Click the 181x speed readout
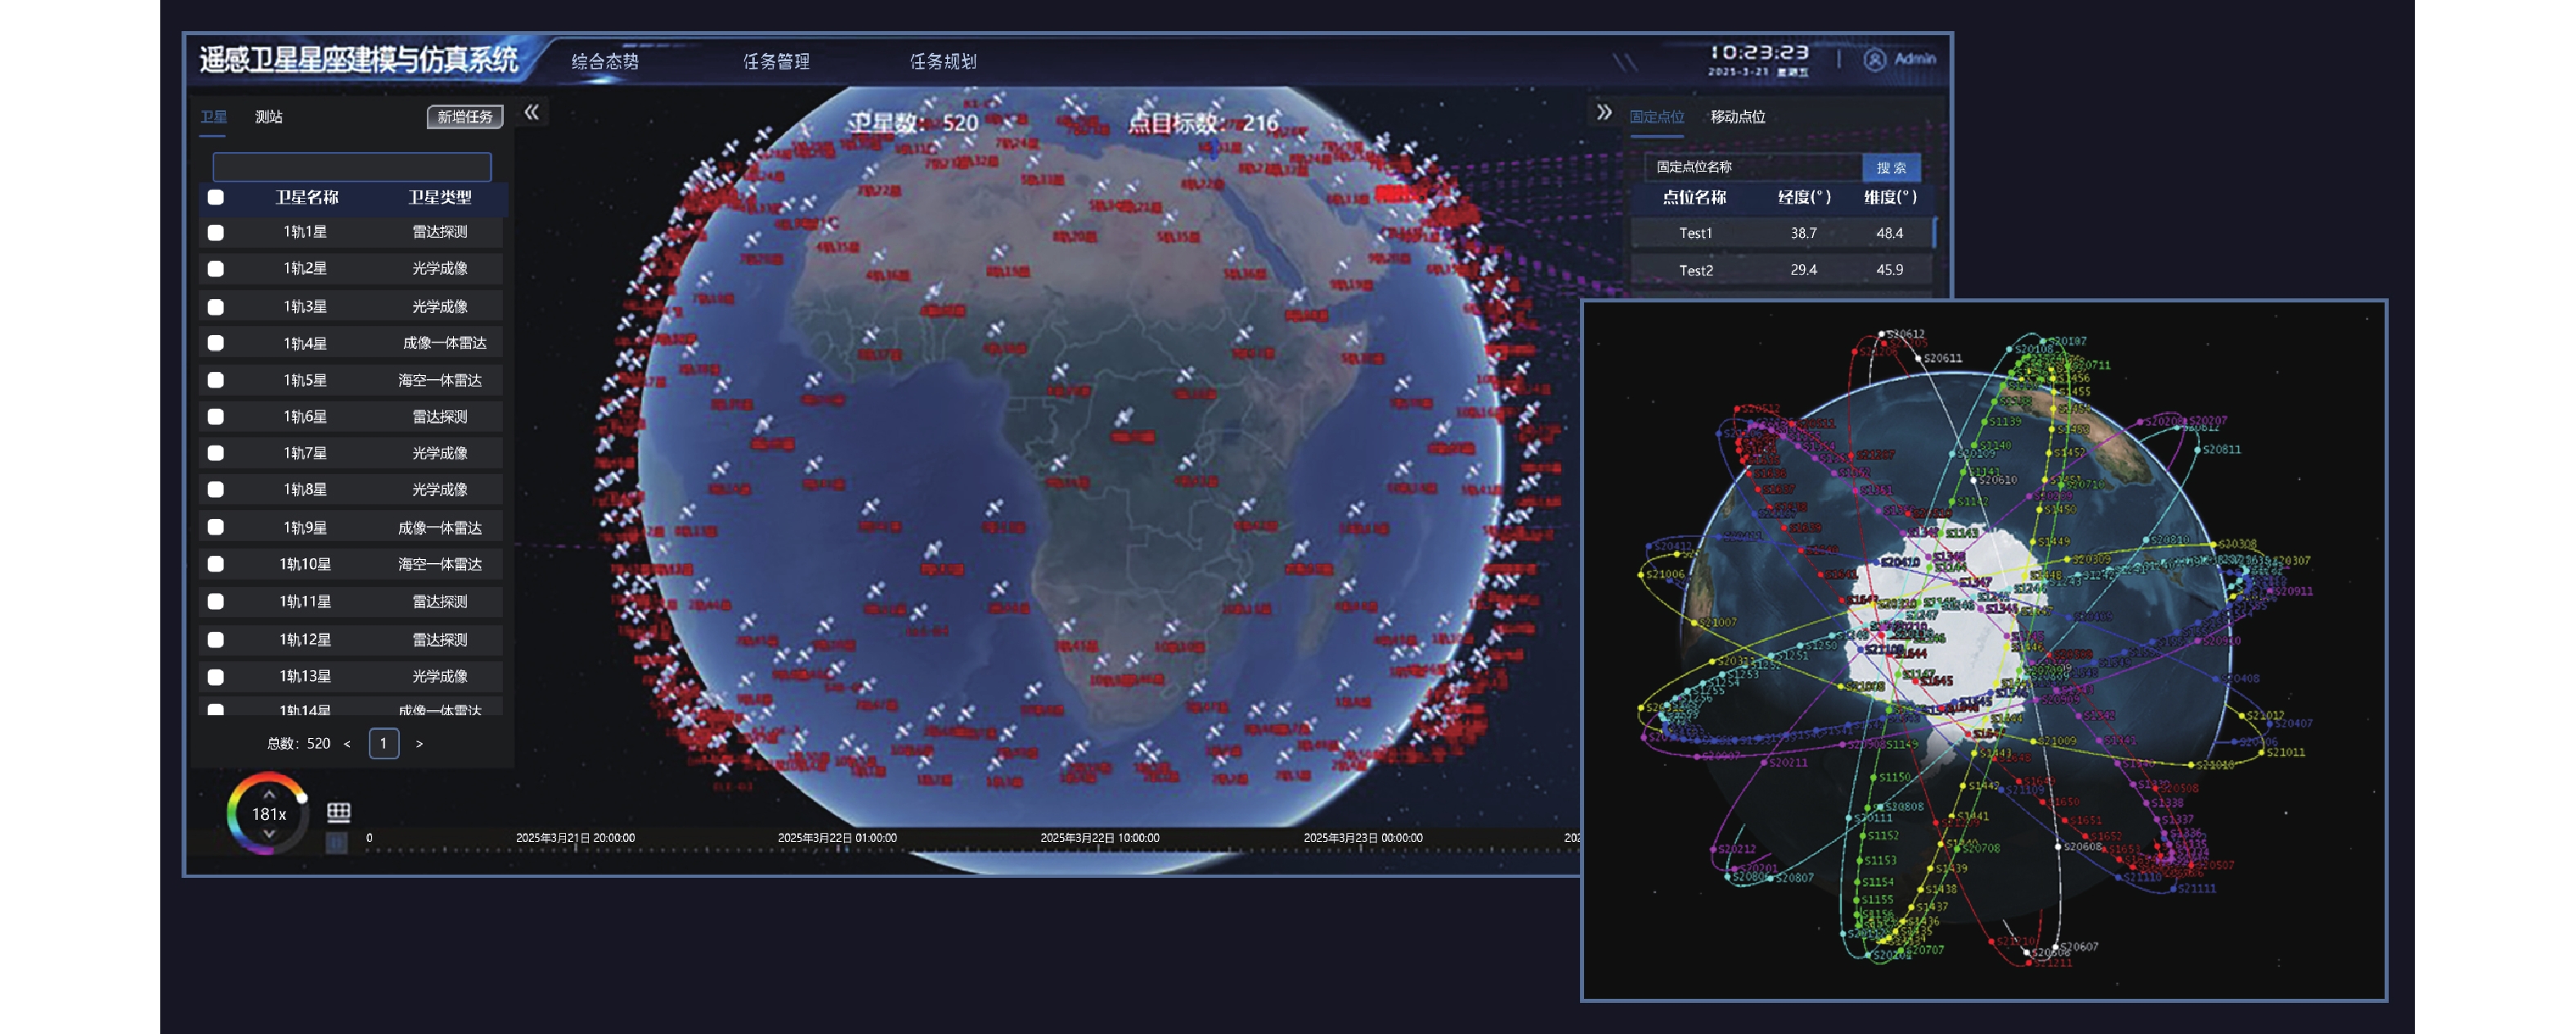The height and width of the screenshot is (1034, 2576). (269, 814)
